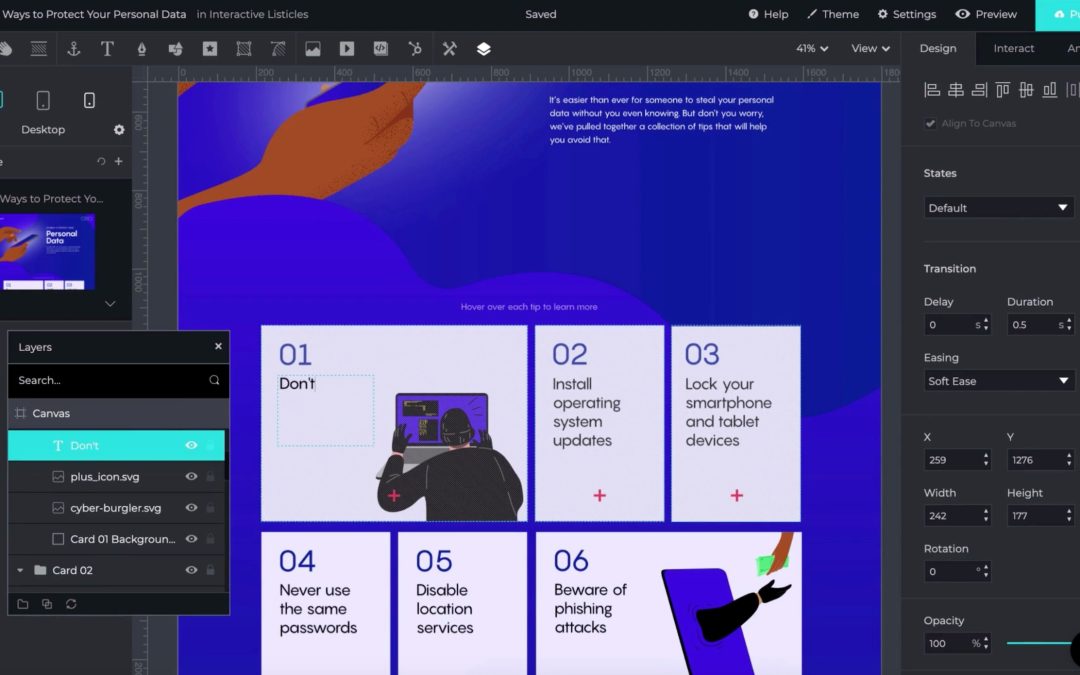This screenshot has width=1080, height=675.
Task: Hide the Card 02 folder layer
Action: pyautogui.click(x=191, y=570)
